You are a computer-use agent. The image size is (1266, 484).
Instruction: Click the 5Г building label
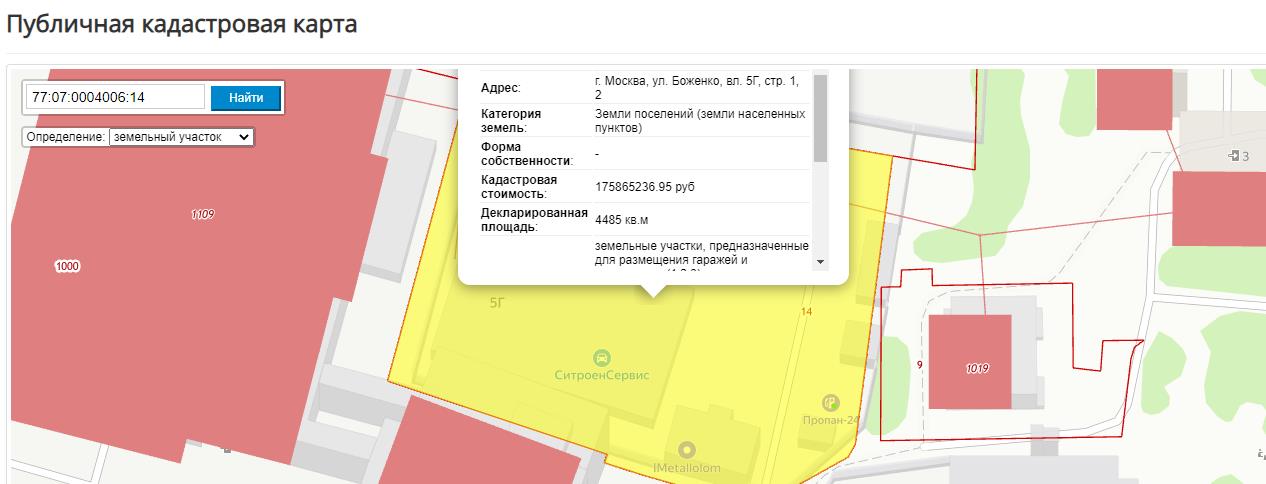497,302
